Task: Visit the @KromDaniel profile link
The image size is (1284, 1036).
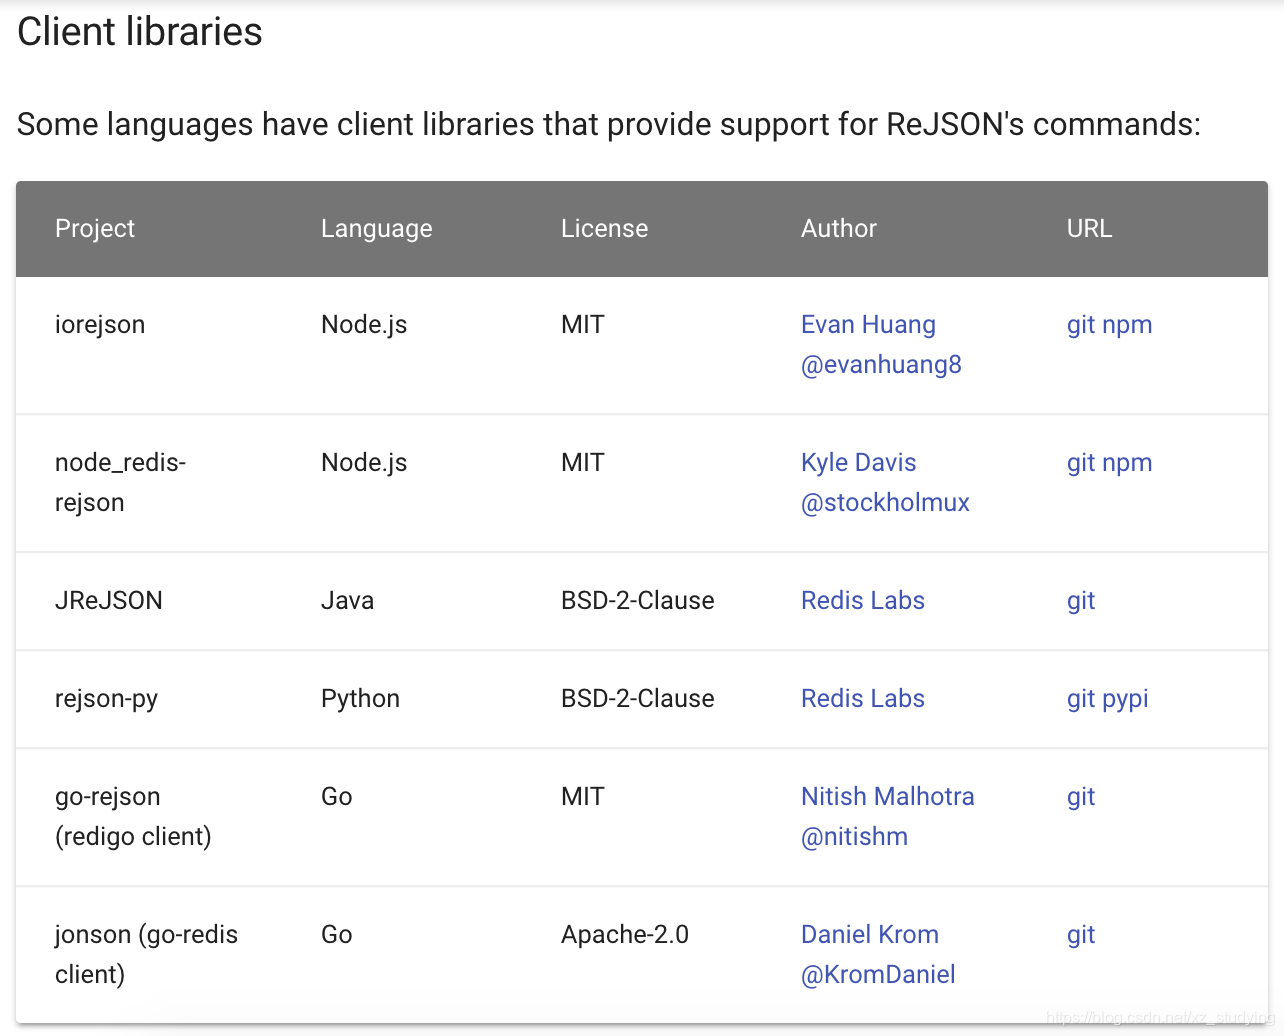Action: [878, 975]
